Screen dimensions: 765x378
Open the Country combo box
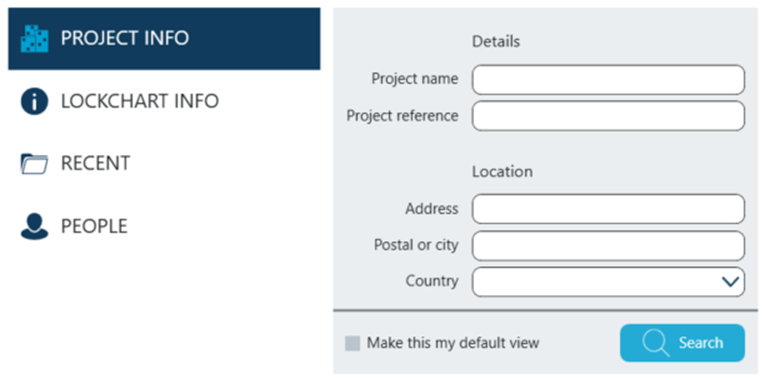(x=608, y=281)
